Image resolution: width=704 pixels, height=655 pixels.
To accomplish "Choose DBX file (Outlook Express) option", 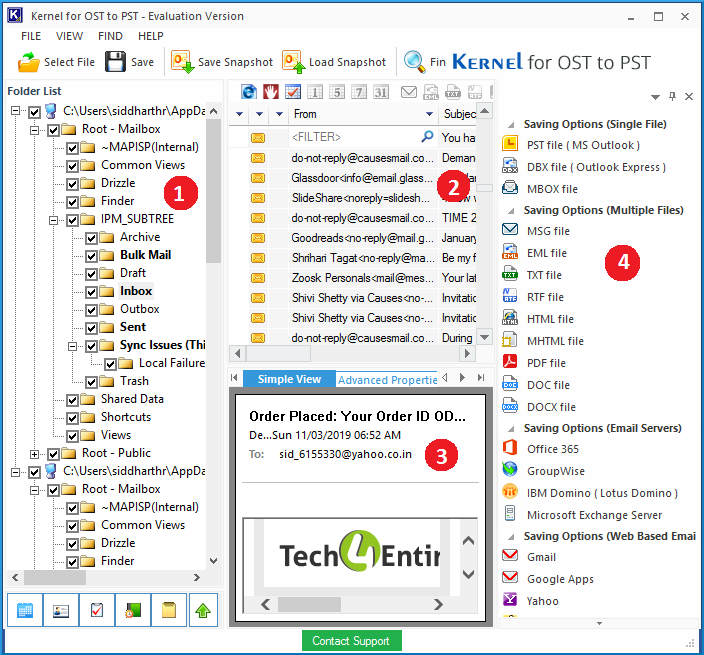I will (x=596, y=167).
